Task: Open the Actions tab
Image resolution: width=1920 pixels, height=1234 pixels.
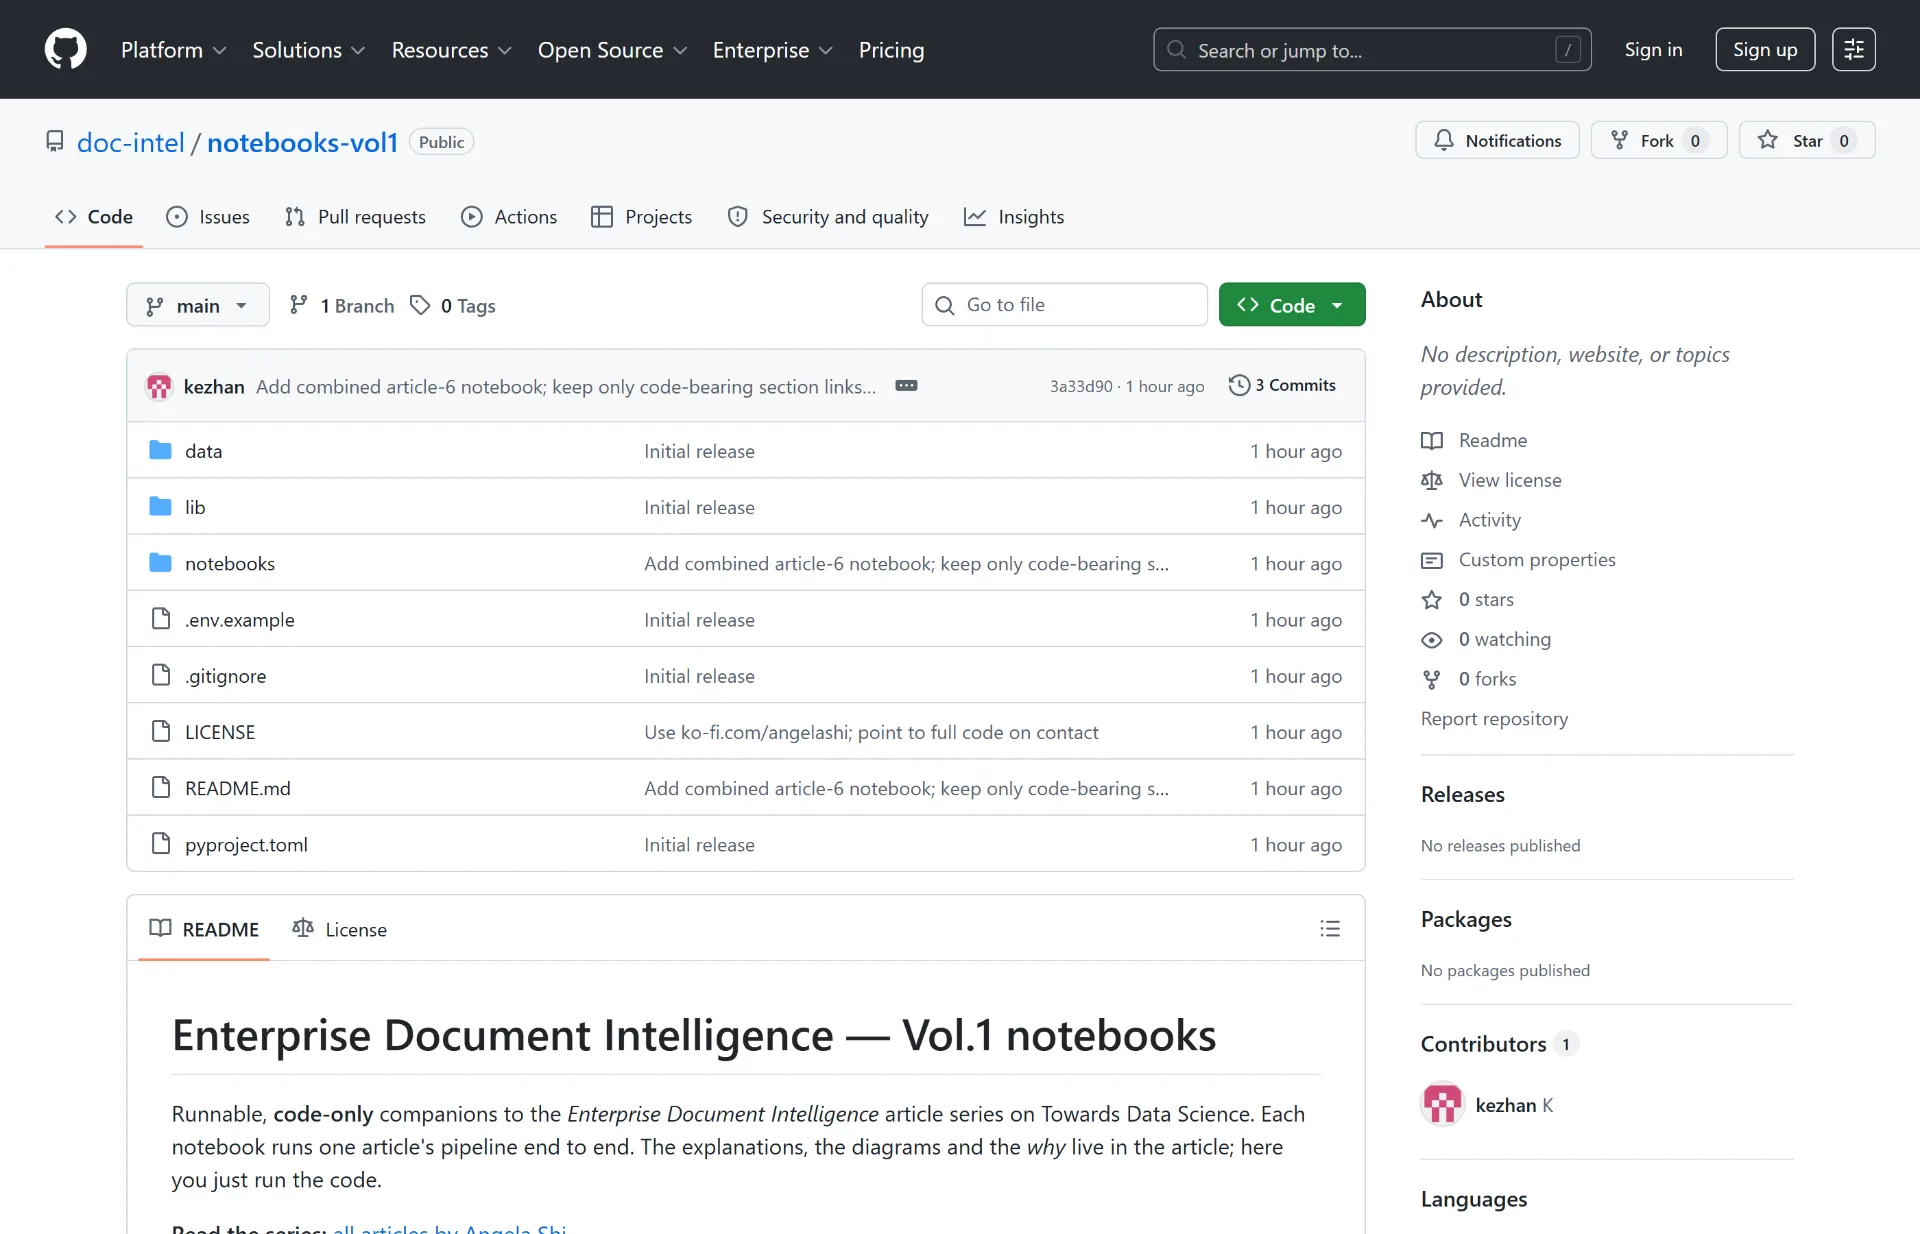Action: click(509, 217)
